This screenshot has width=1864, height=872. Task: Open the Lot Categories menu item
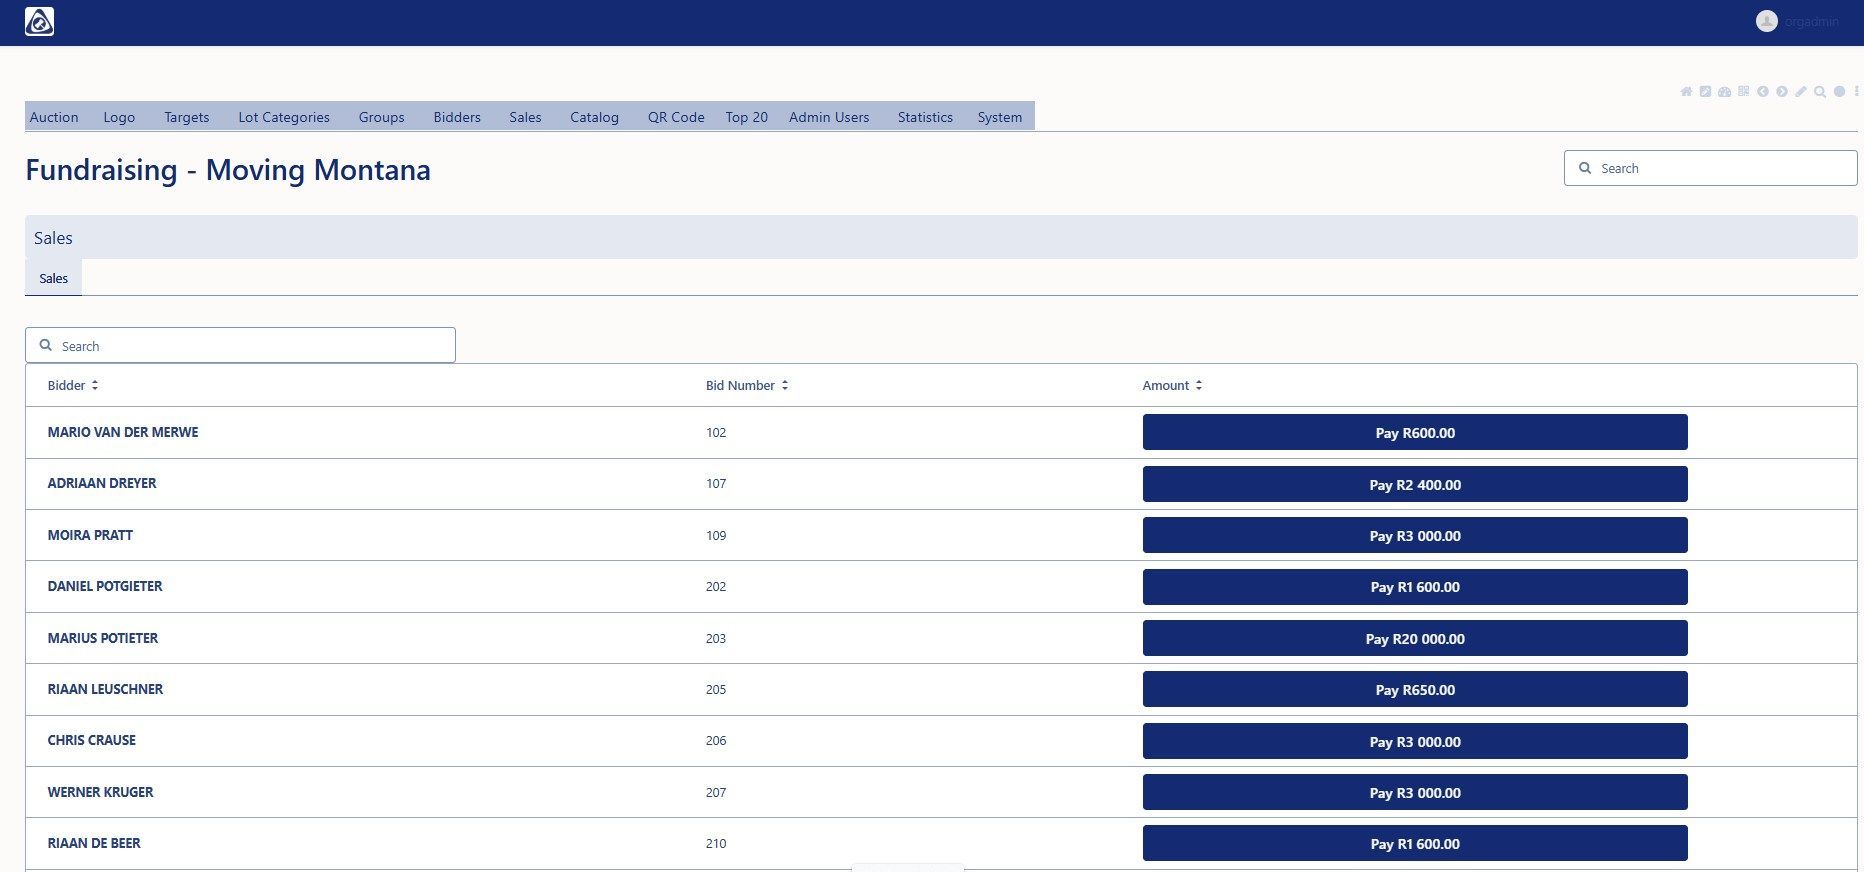(x=284, y=117)
